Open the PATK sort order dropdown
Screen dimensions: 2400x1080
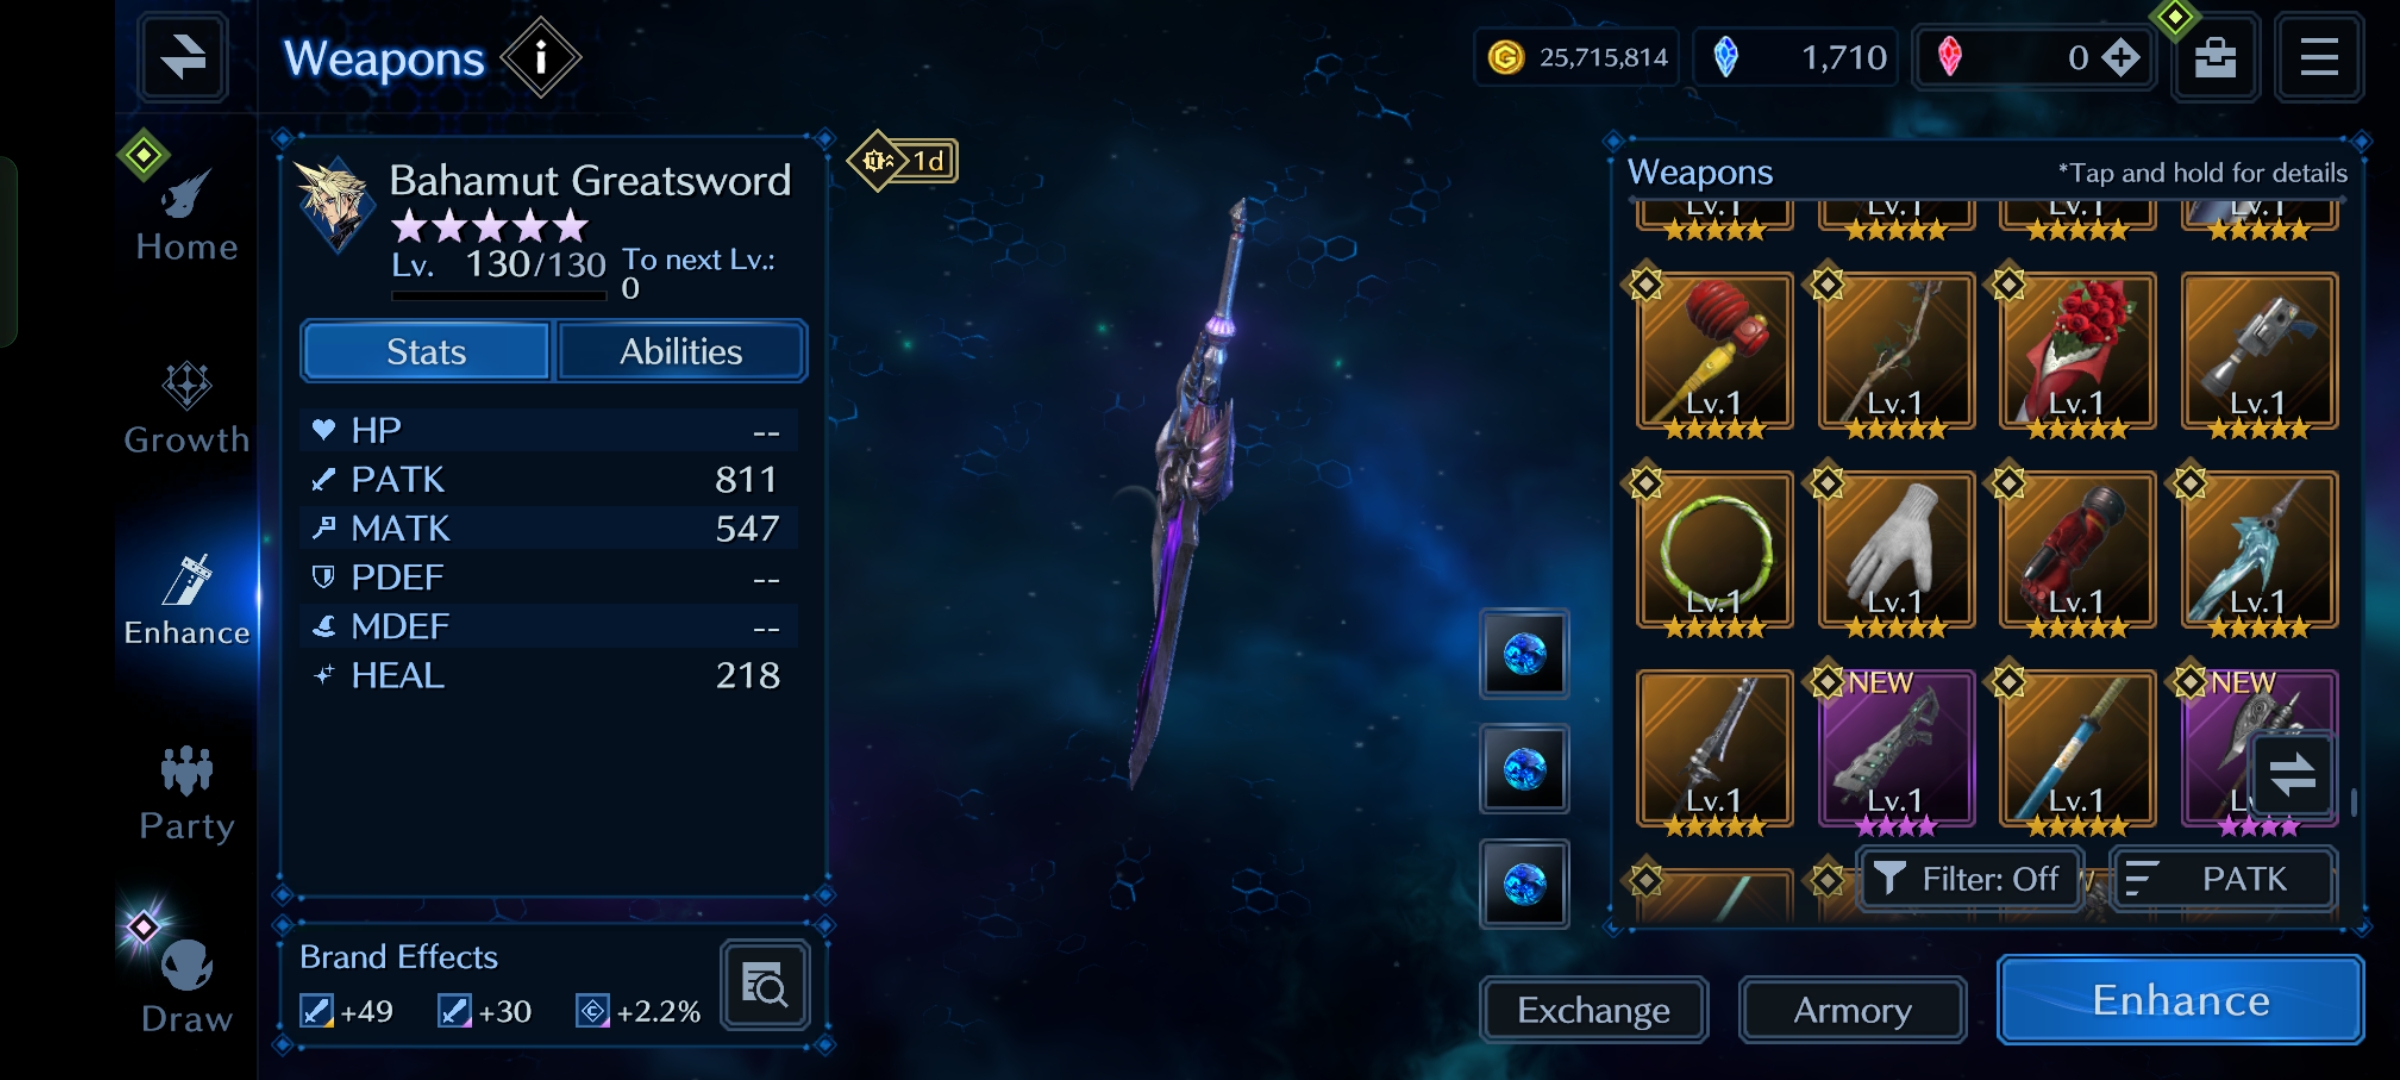pos(2224,878)
